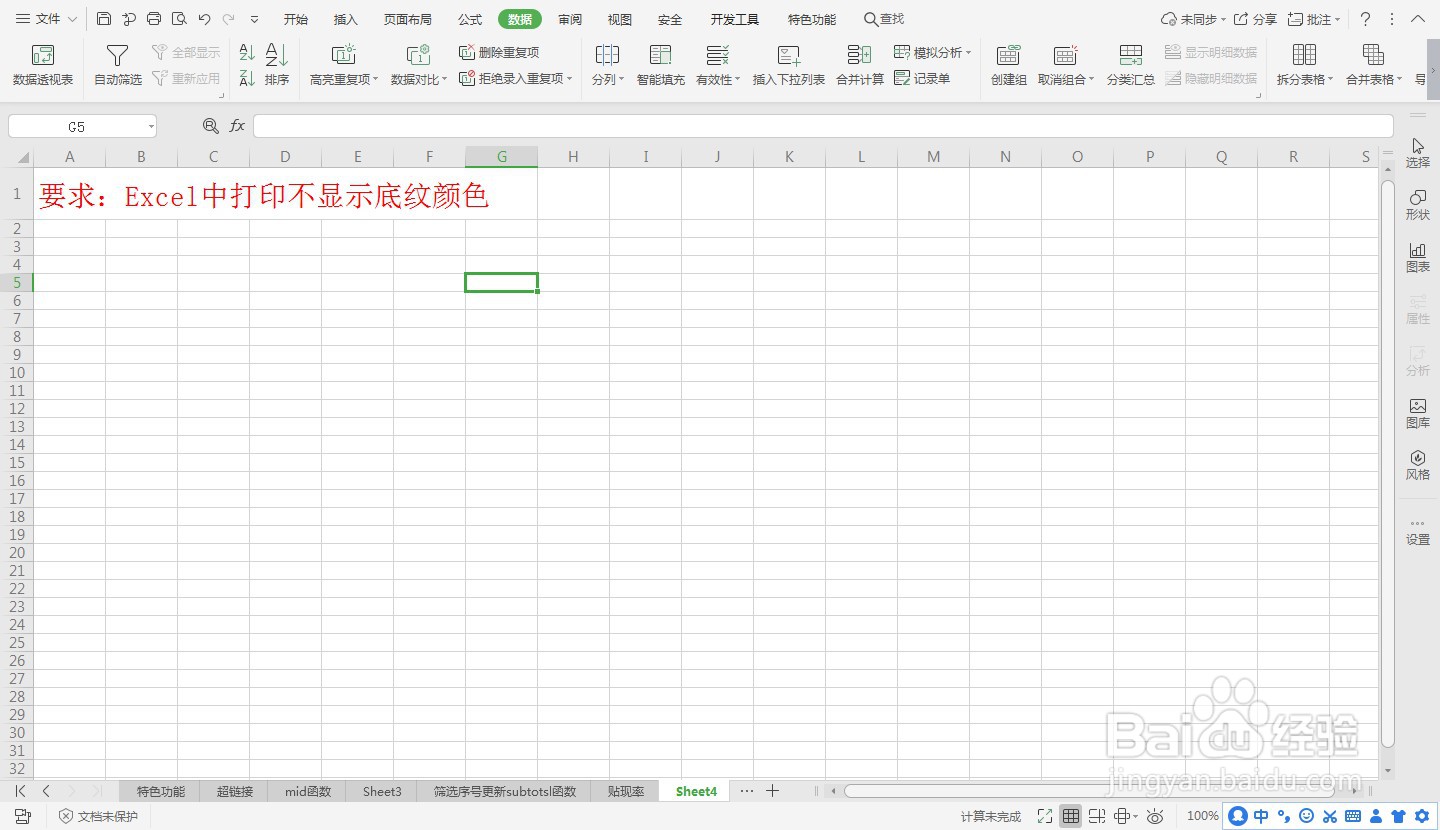The image size is (1440, 830).
Task: Expand the What-If Analysis (模拟分析) dropdown
Action: 968,53
